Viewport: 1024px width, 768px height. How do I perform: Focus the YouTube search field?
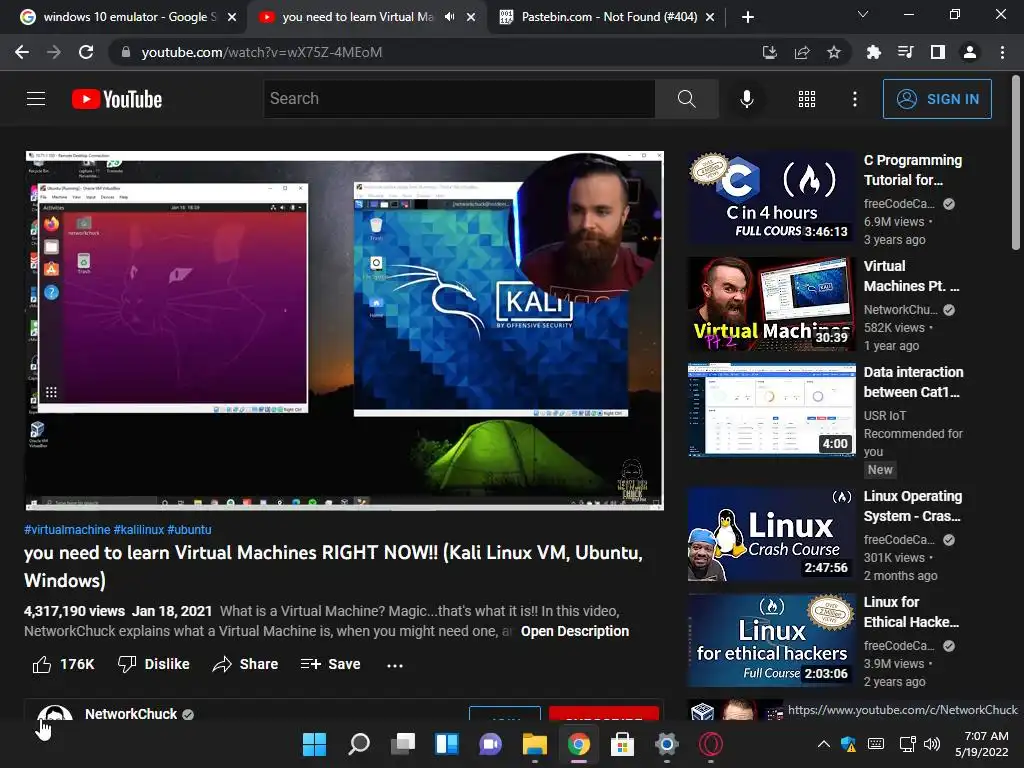point(459,99)
